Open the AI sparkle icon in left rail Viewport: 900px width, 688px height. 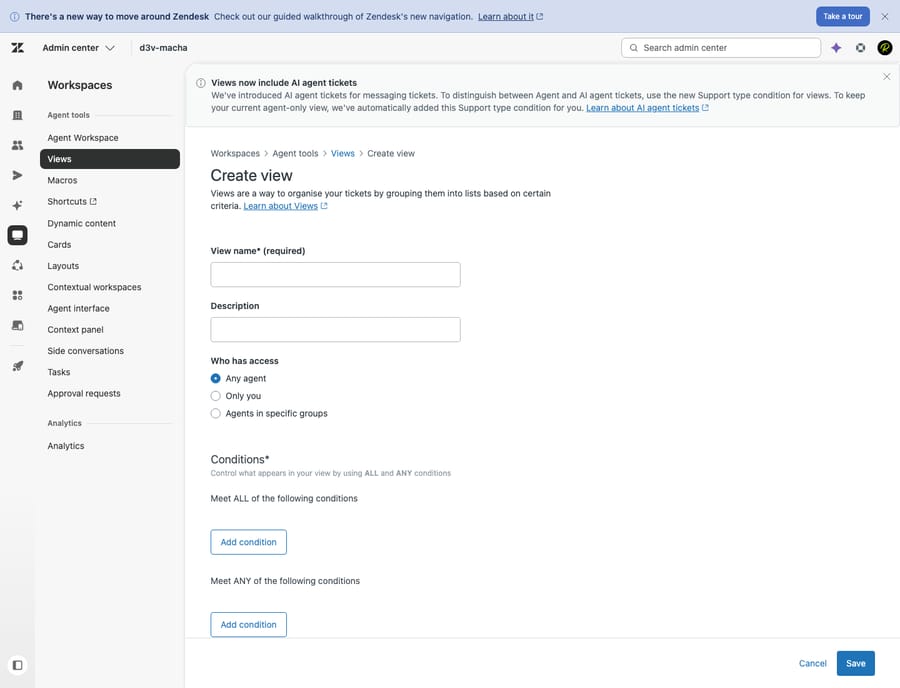[x=17, y=205]
